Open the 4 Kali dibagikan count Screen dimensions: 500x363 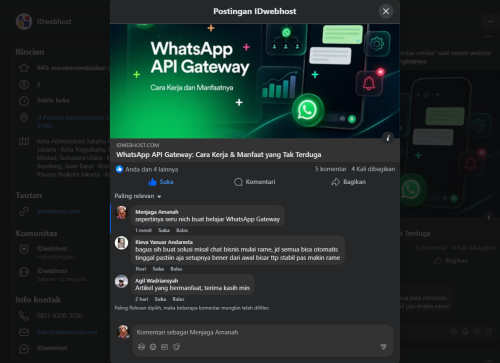click(373, 169)
